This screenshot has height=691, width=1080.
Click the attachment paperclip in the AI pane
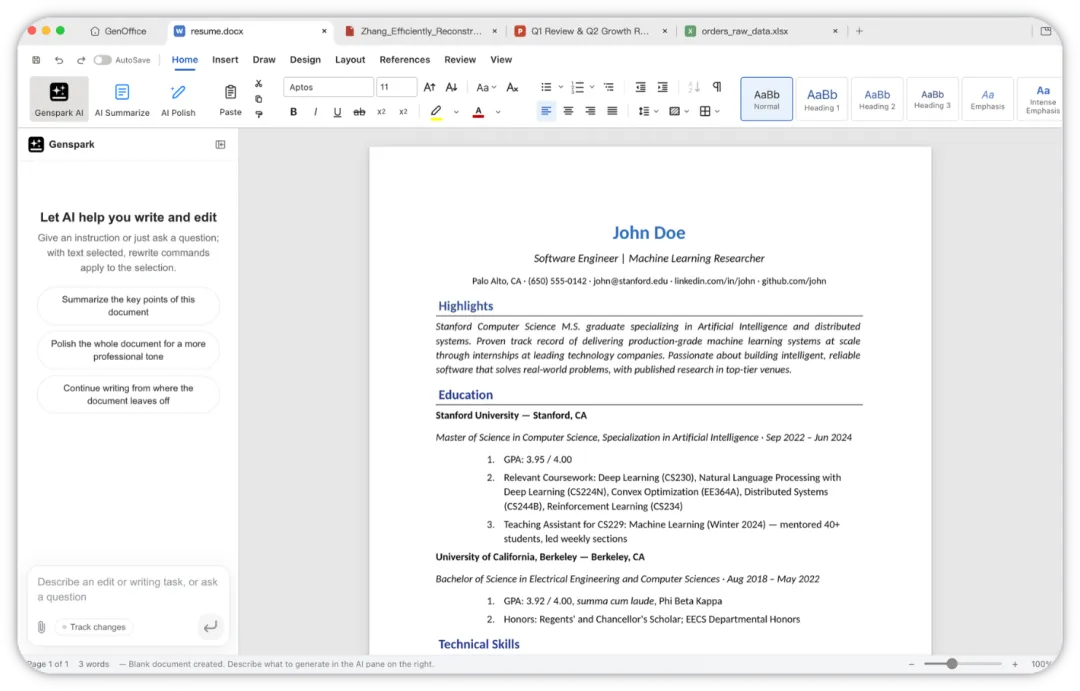click(41, 627)
